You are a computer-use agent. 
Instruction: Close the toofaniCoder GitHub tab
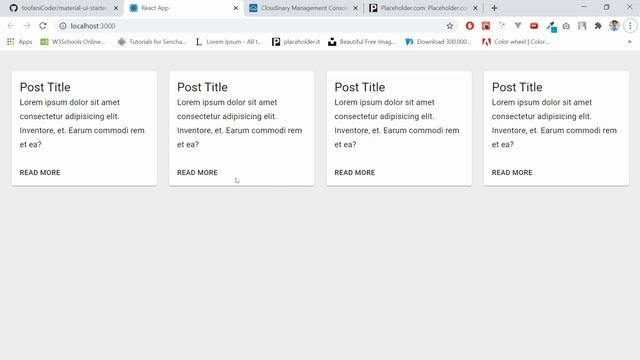[x=116, y=8]
